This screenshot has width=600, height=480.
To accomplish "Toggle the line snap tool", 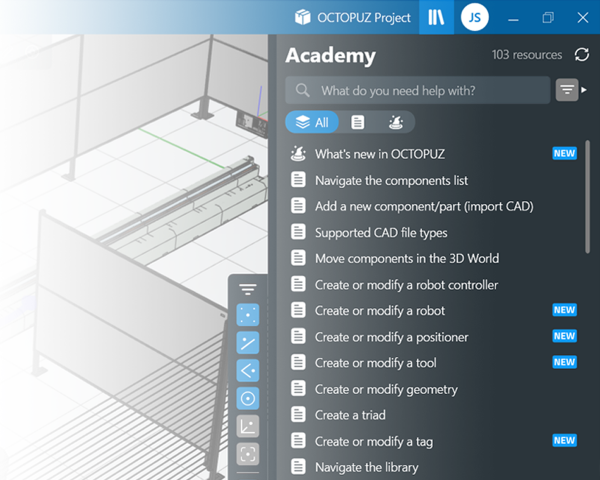I will pyautogui.click(x=248, y=343).
